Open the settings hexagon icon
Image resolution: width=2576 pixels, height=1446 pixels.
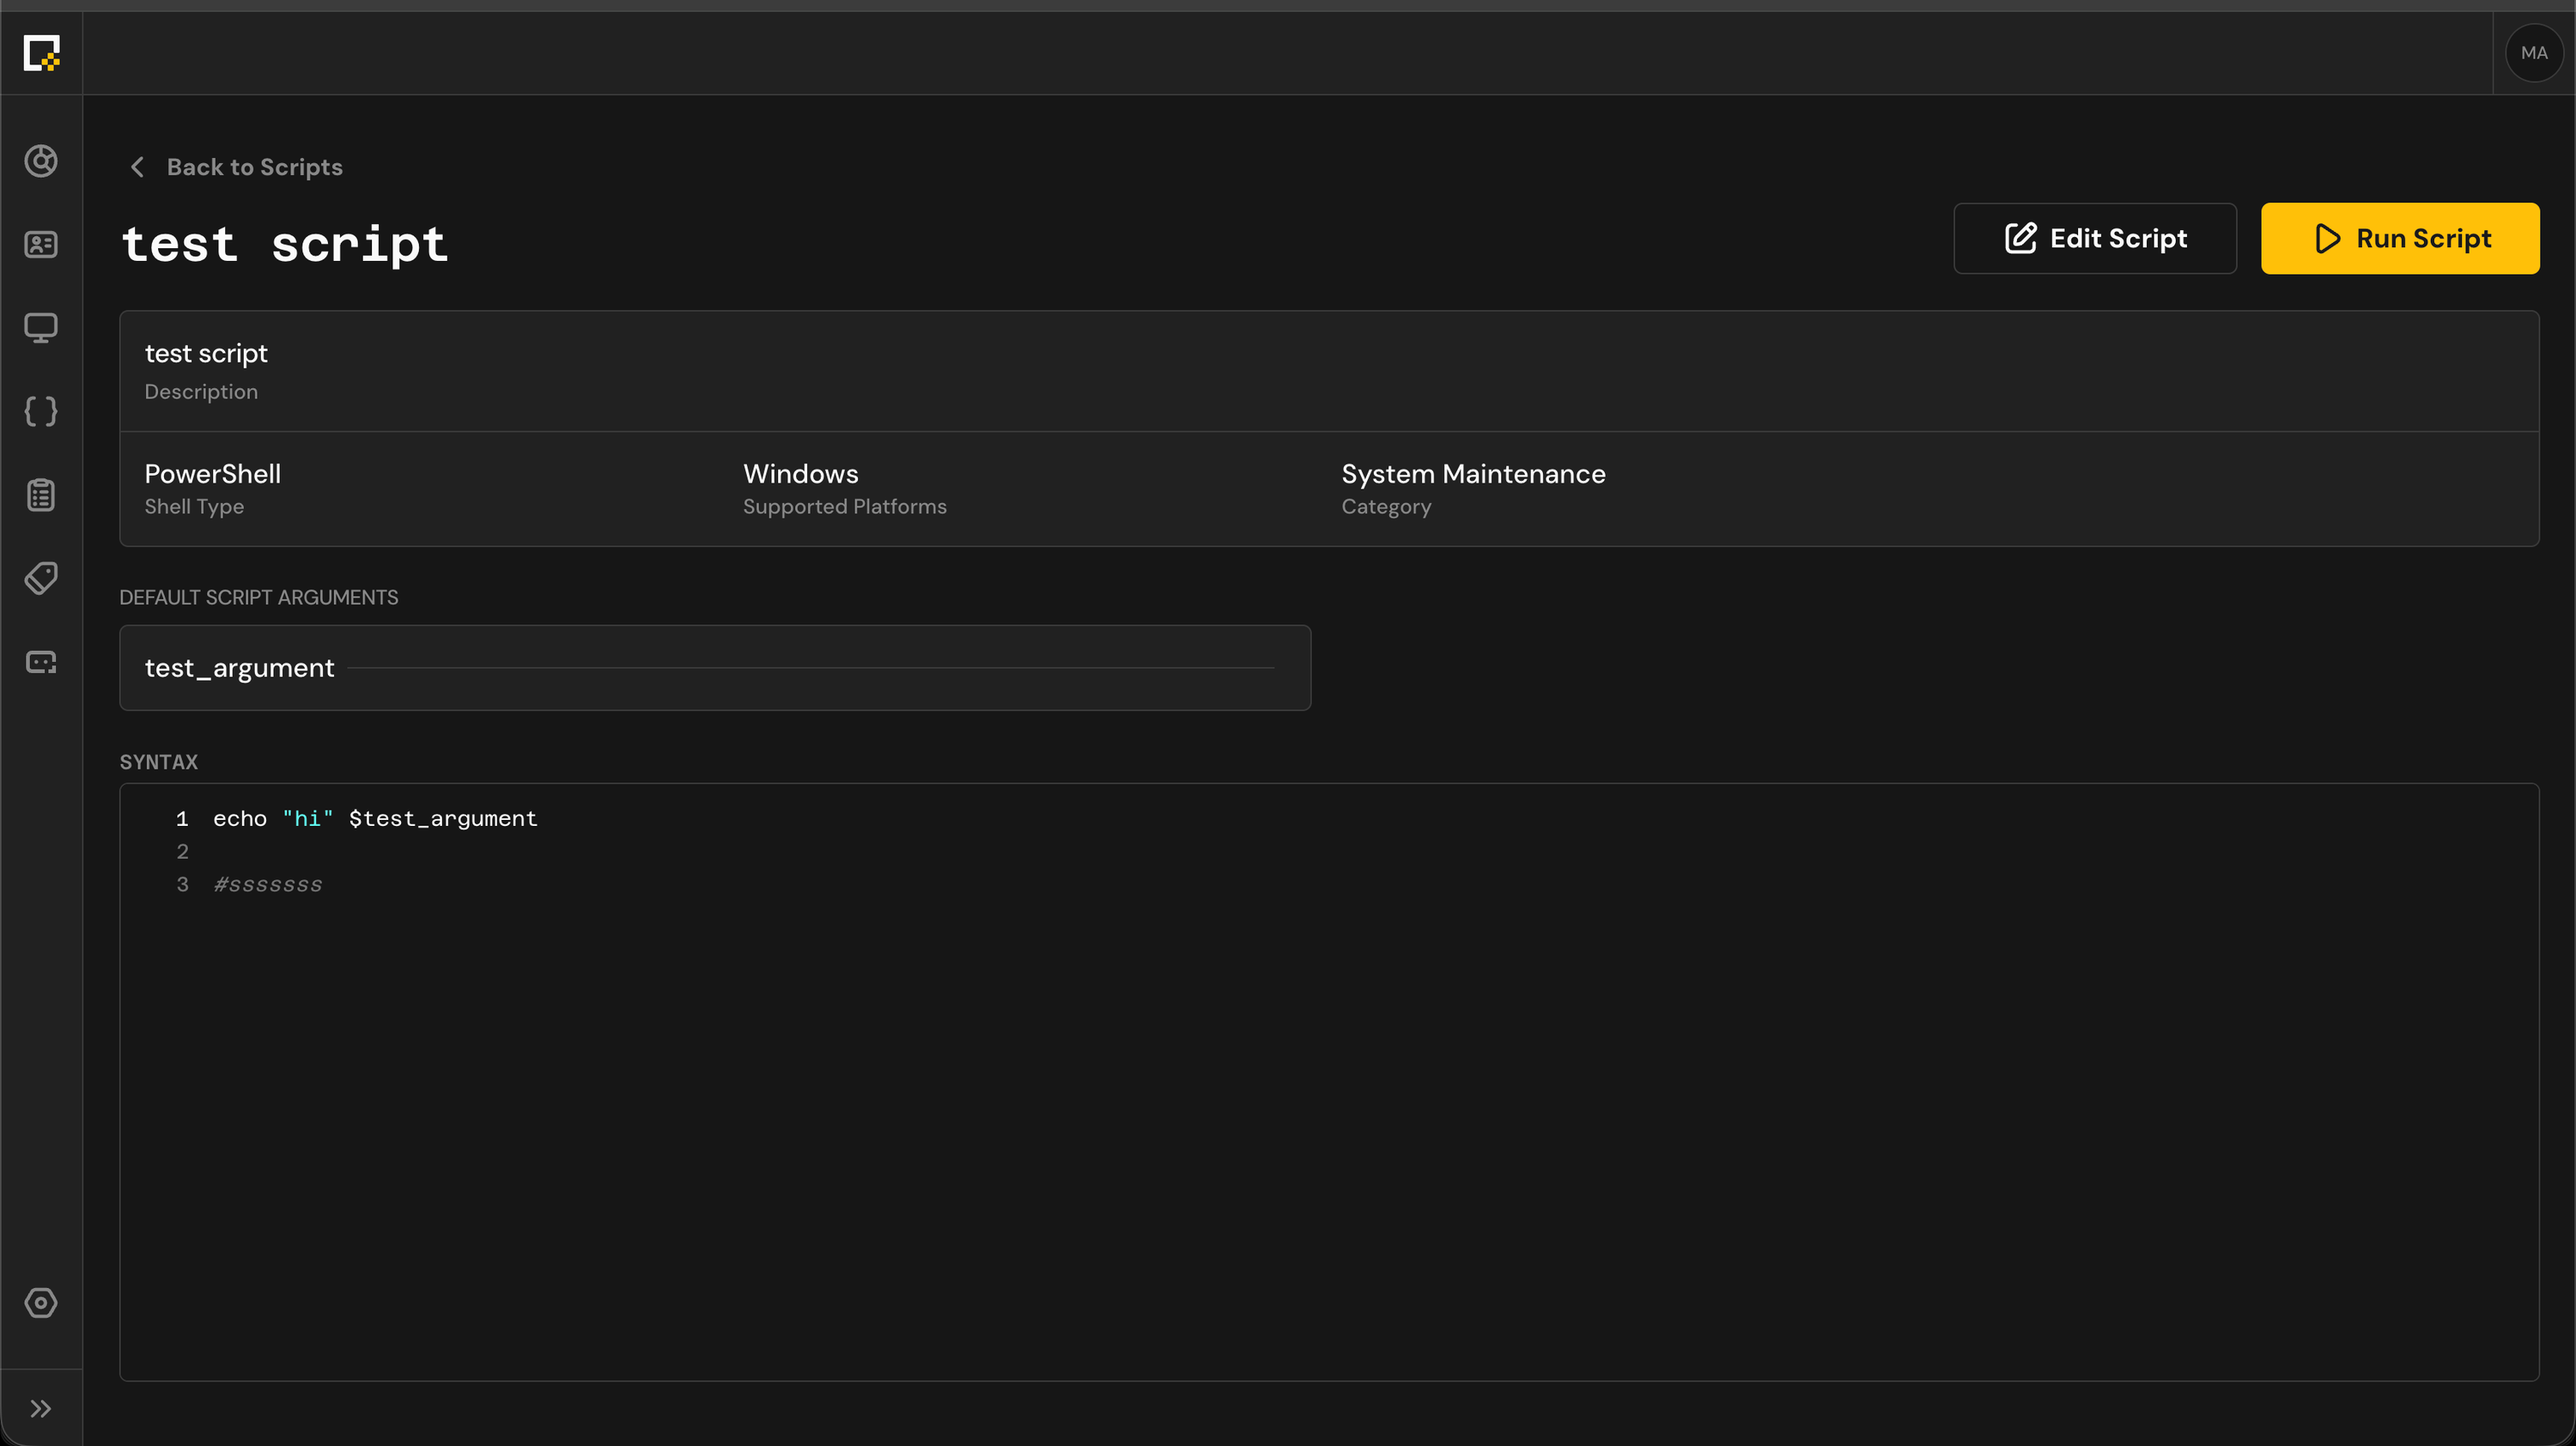click(41, 1303)
